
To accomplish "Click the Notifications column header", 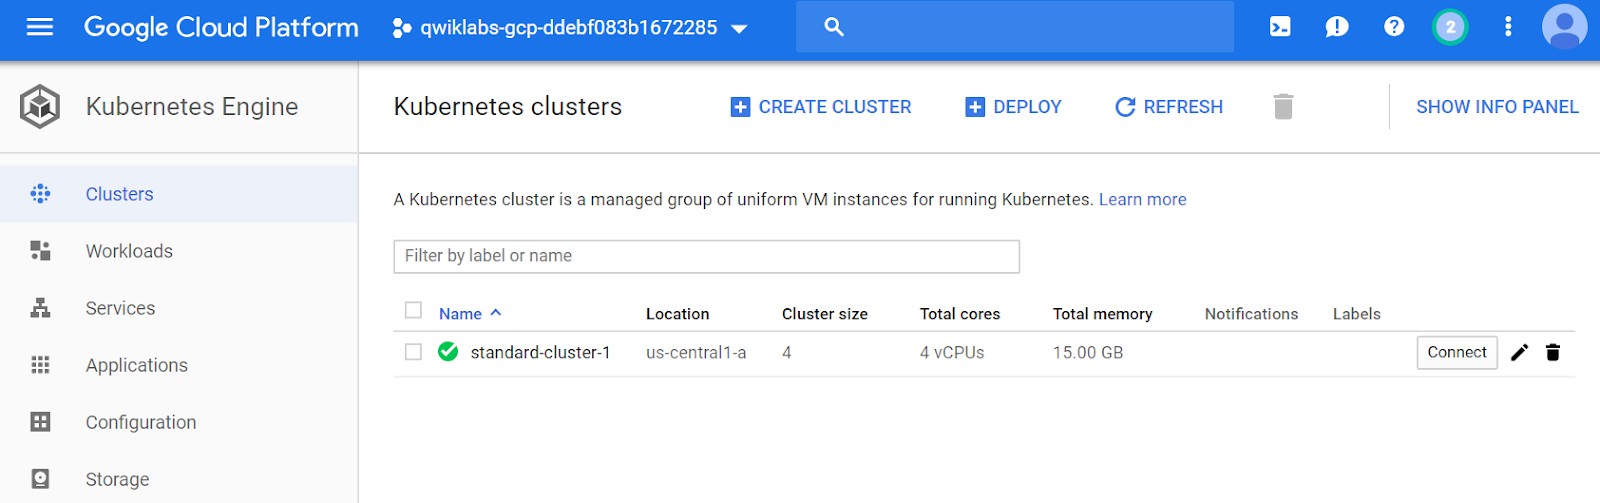I will 1251,314.
